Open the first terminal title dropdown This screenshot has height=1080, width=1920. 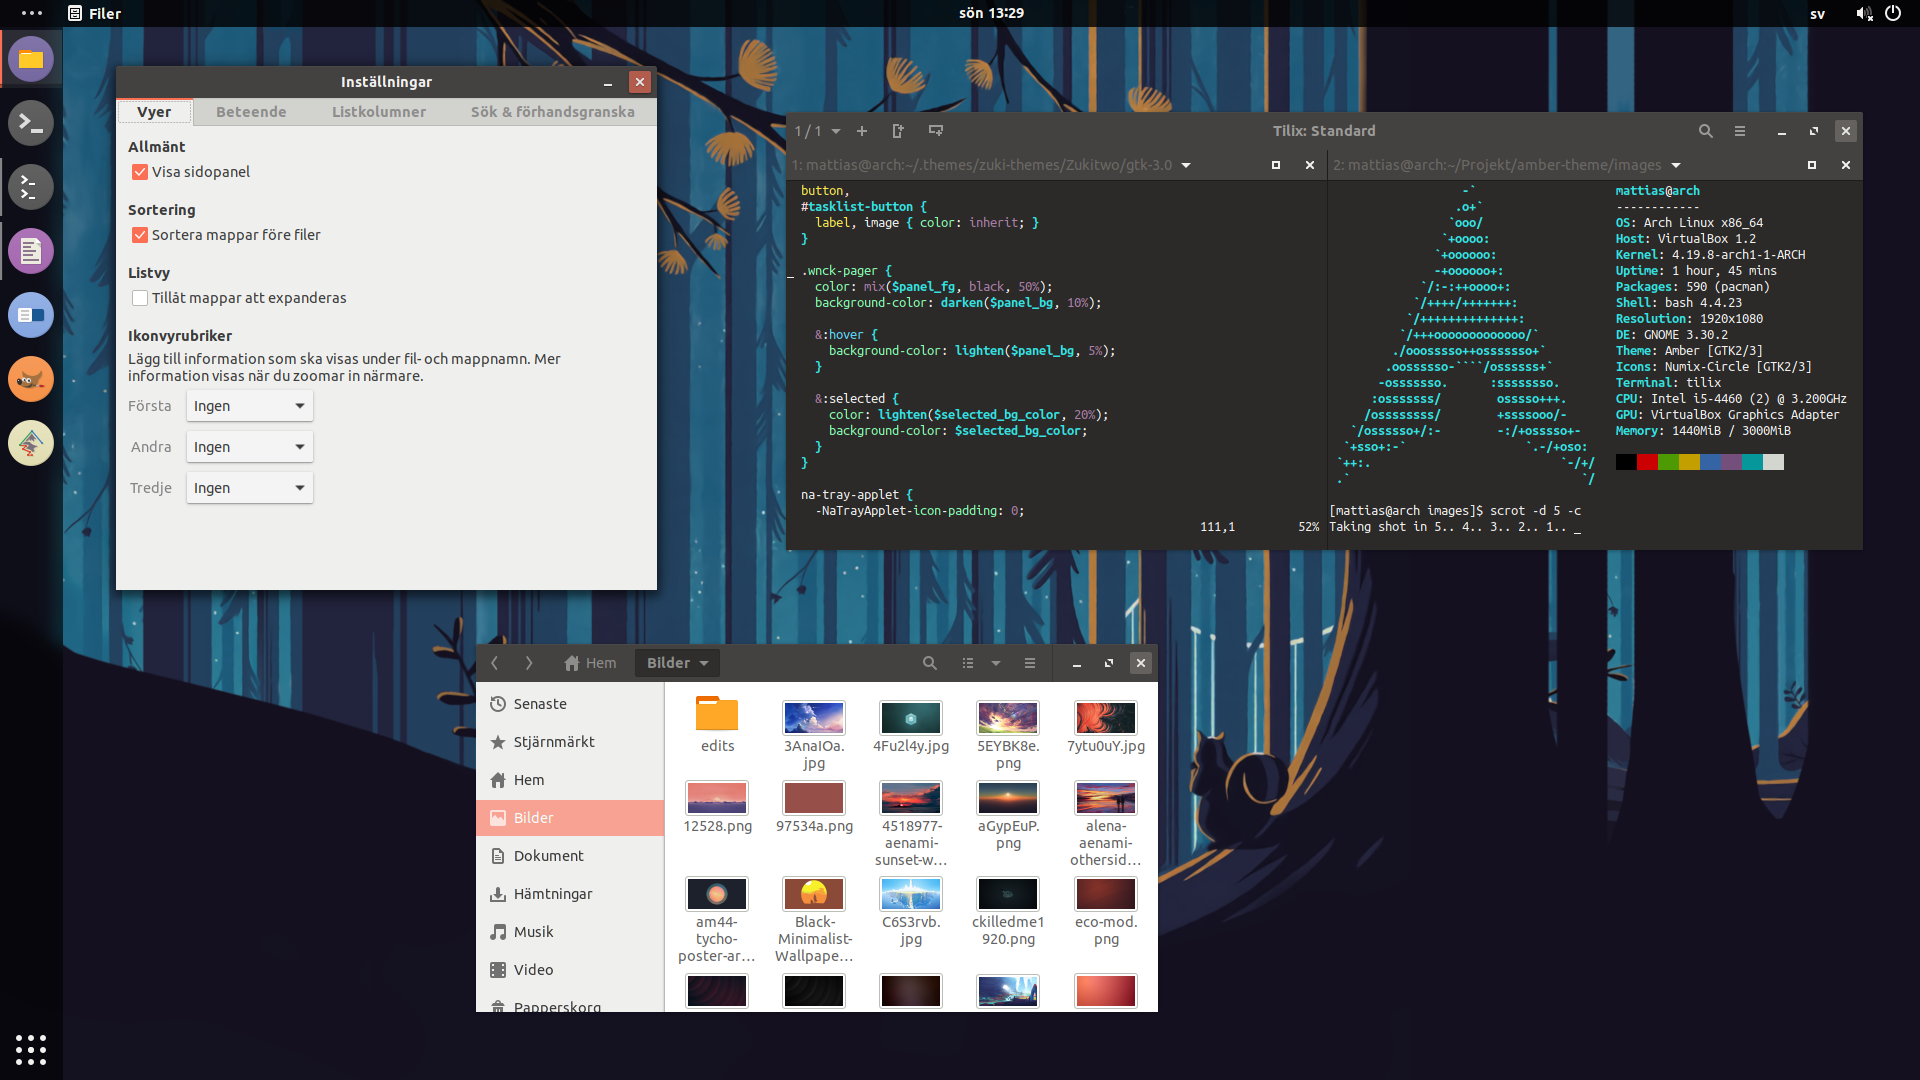click(1186, 165)
